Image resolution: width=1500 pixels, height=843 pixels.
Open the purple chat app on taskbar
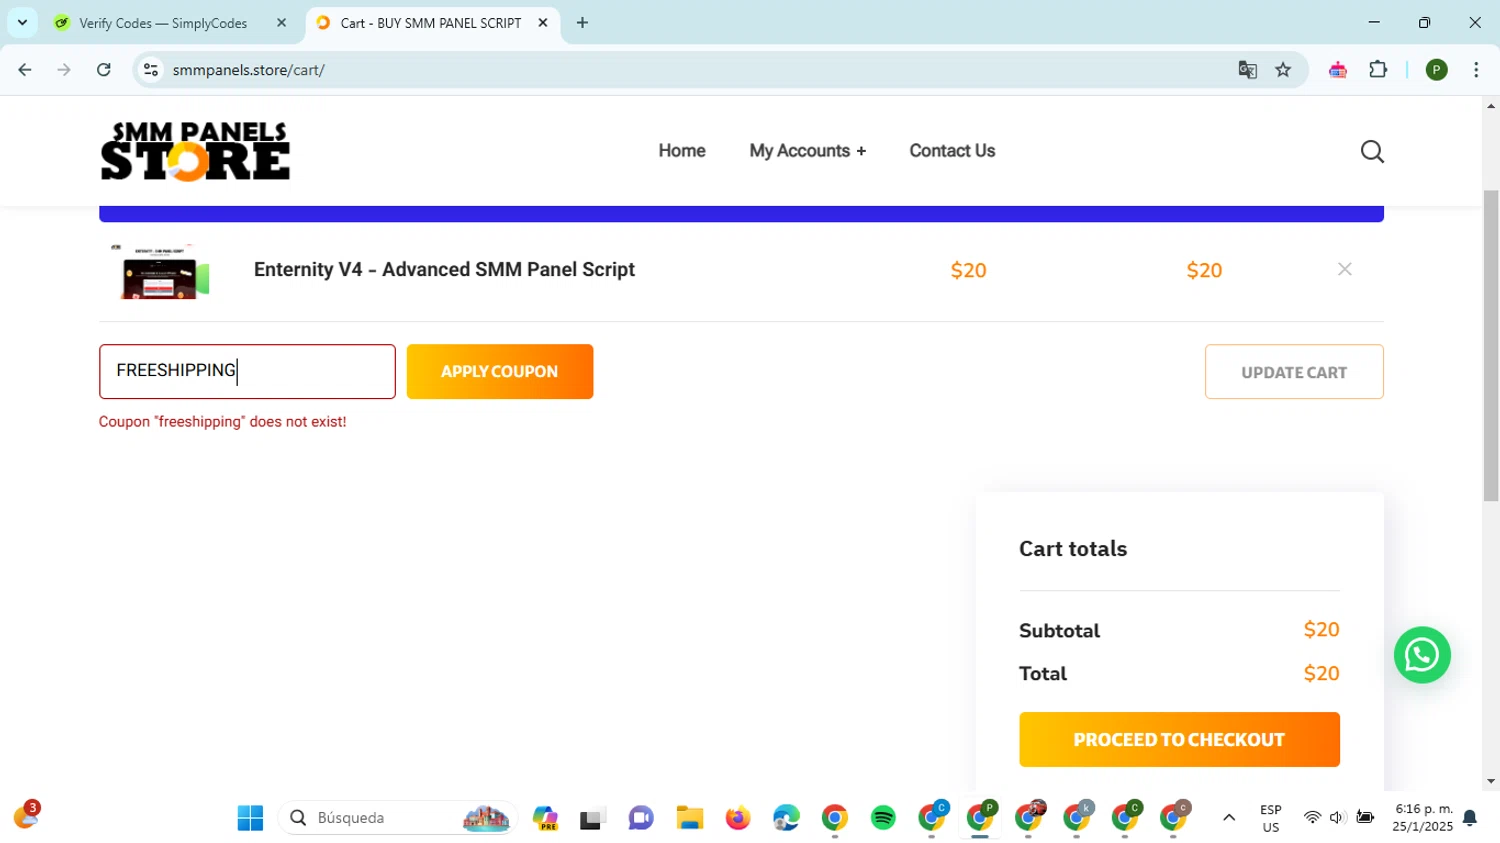click(641, 818)
